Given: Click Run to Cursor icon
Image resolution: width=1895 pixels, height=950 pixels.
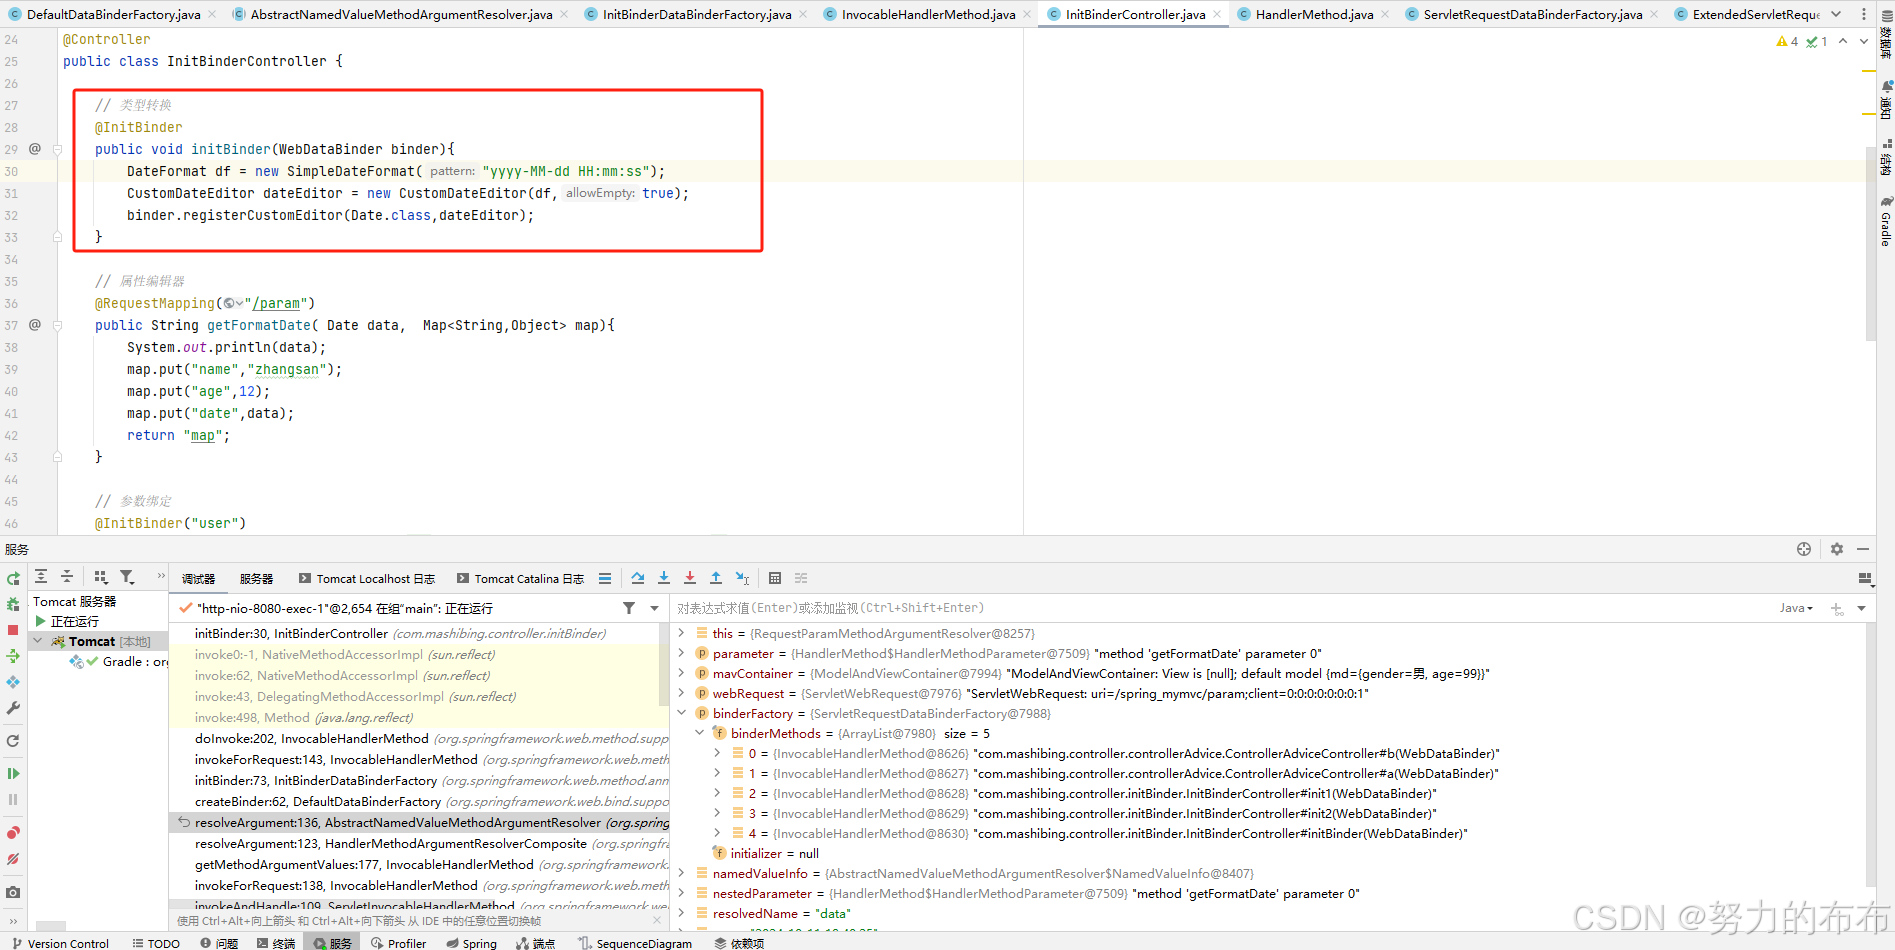Looking at the screenshot, I should 742,578.
